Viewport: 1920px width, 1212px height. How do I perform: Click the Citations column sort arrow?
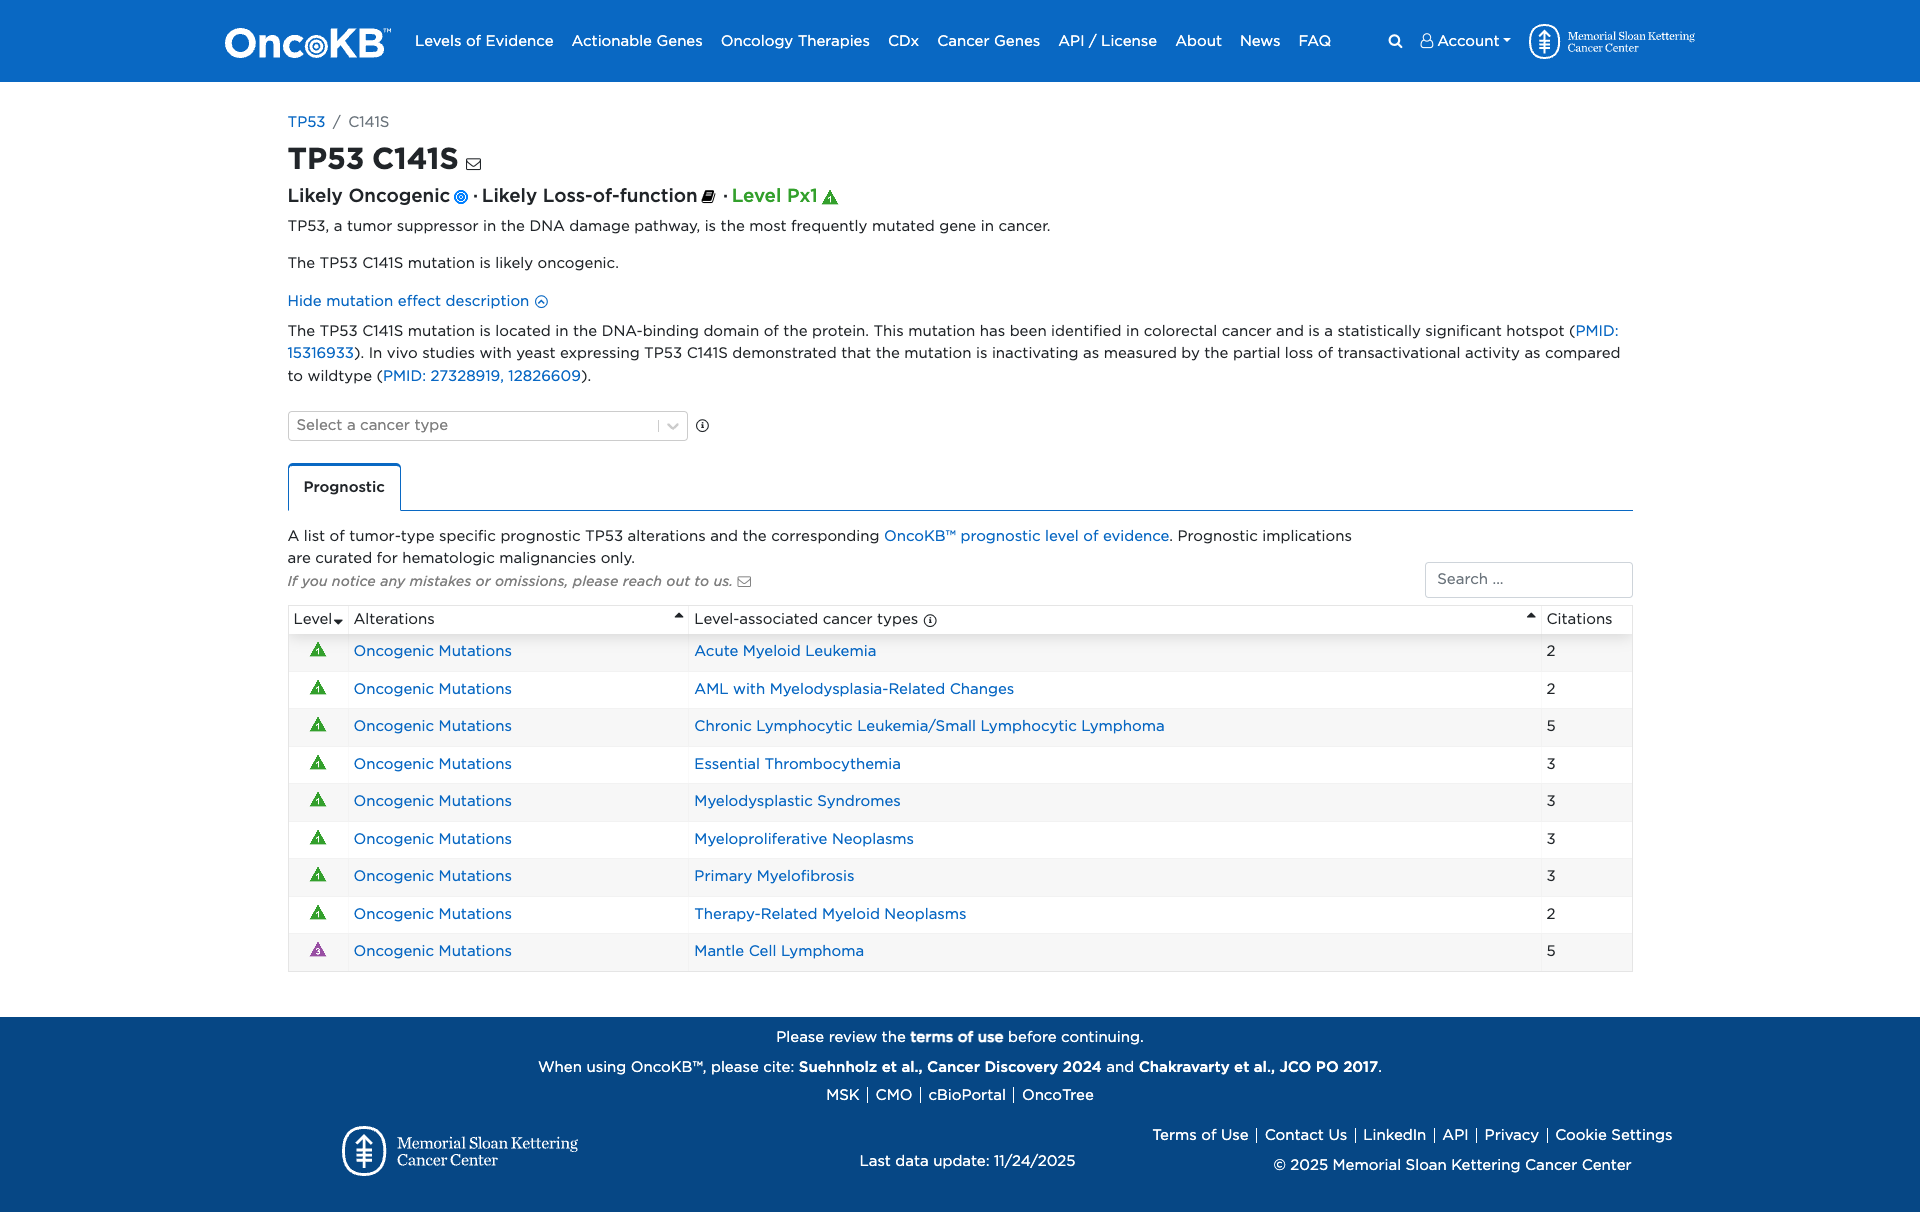tap(1529, 617)
